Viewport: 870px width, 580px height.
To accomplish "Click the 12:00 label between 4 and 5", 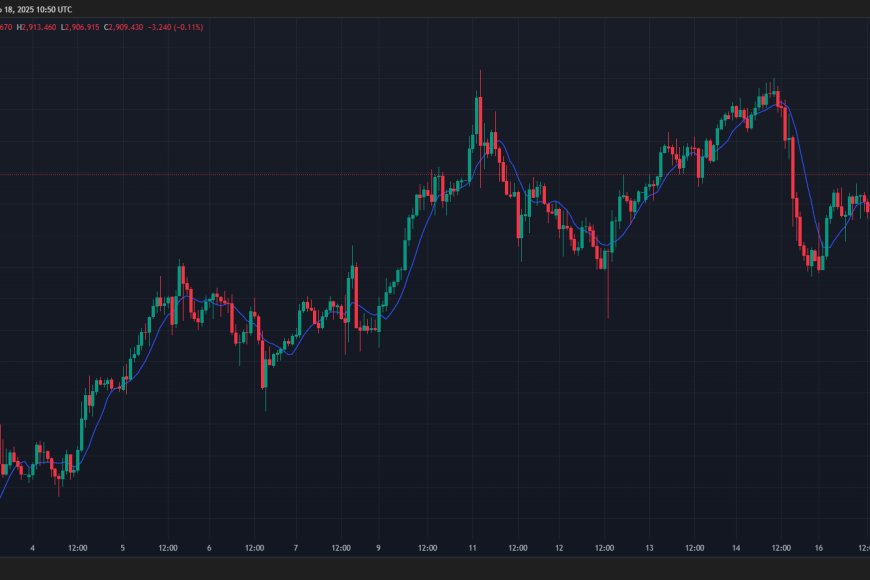I will pos(77,548).
